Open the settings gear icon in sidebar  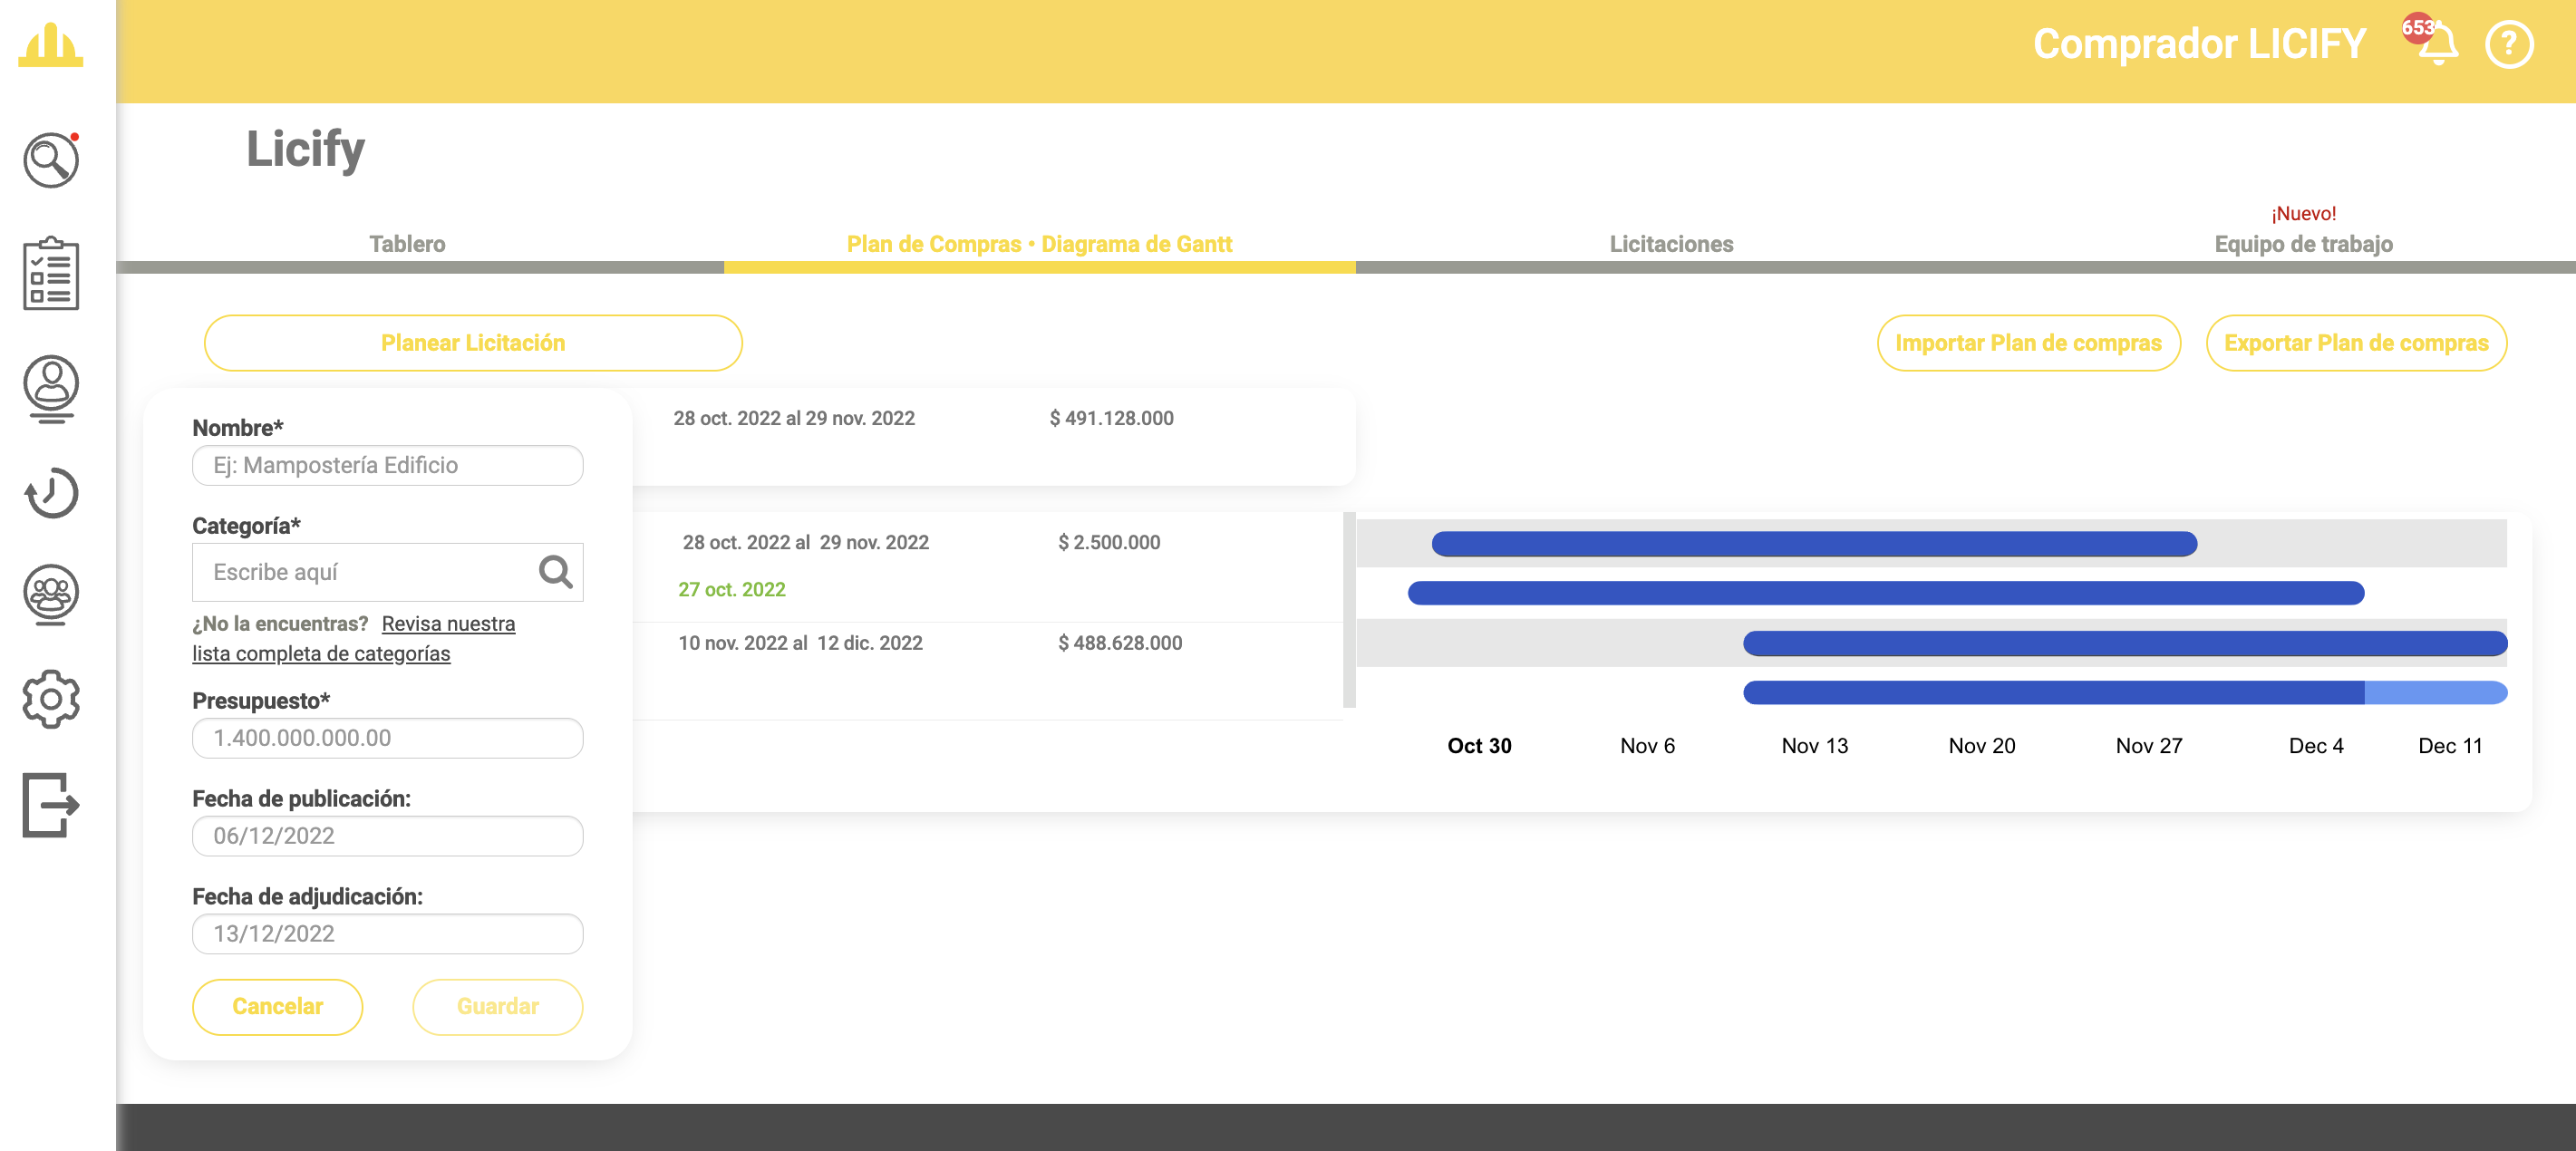tap(51, 699)
